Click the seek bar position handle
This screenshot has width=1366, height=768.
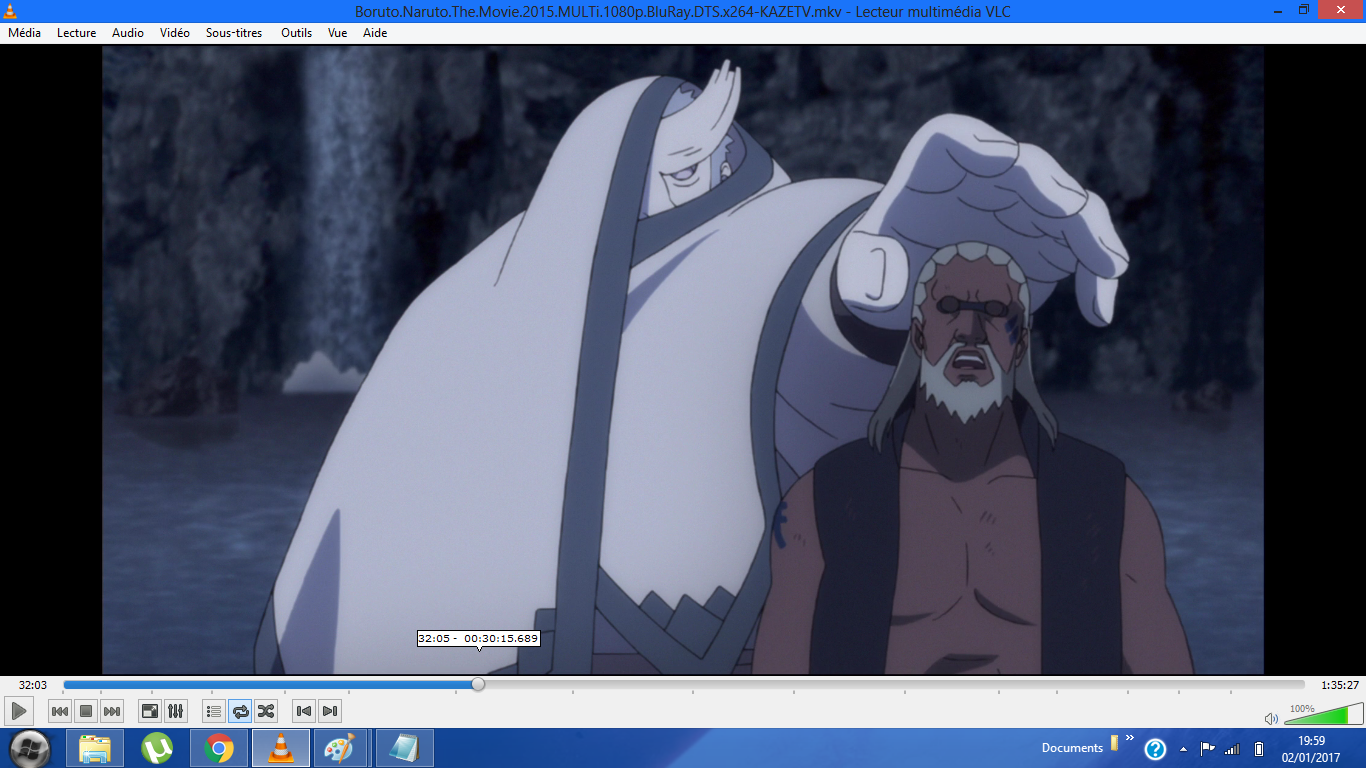[478, 684]
